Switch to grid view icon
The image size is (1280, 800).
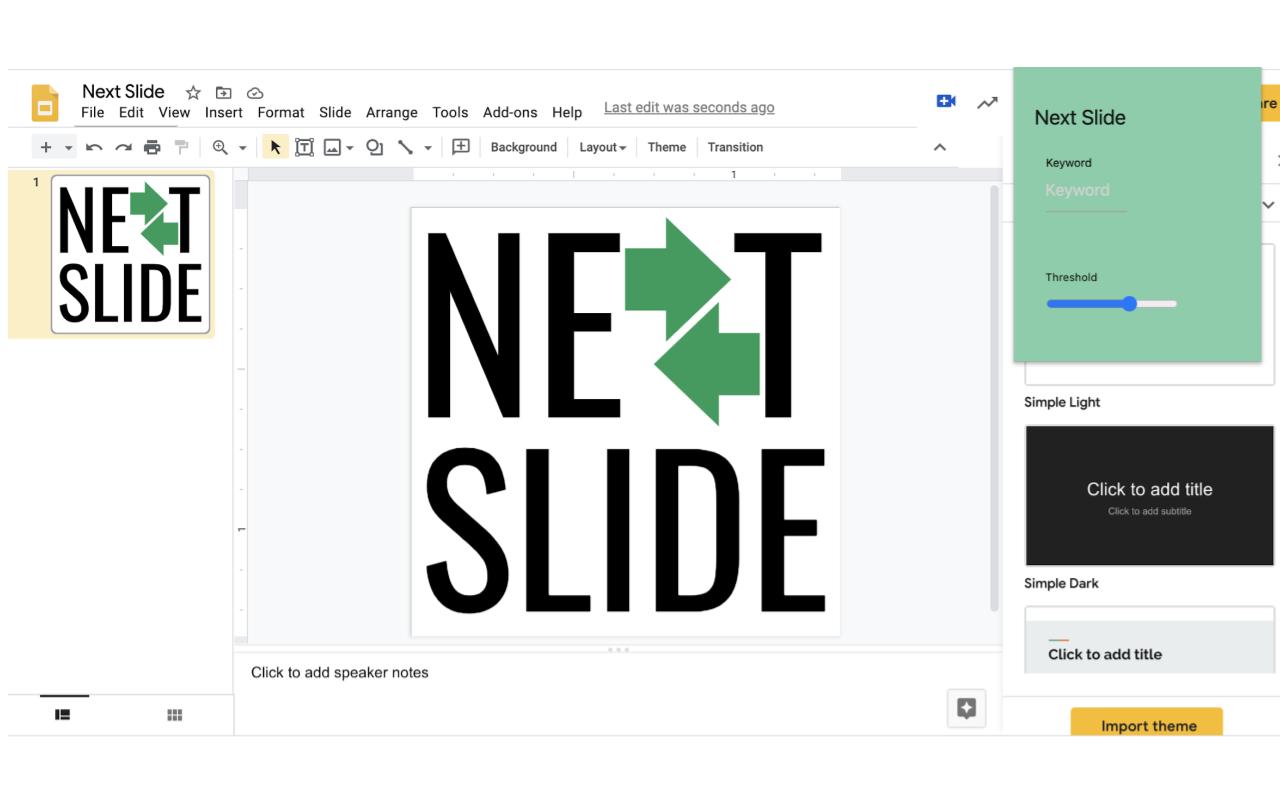[x=175, y=714]
